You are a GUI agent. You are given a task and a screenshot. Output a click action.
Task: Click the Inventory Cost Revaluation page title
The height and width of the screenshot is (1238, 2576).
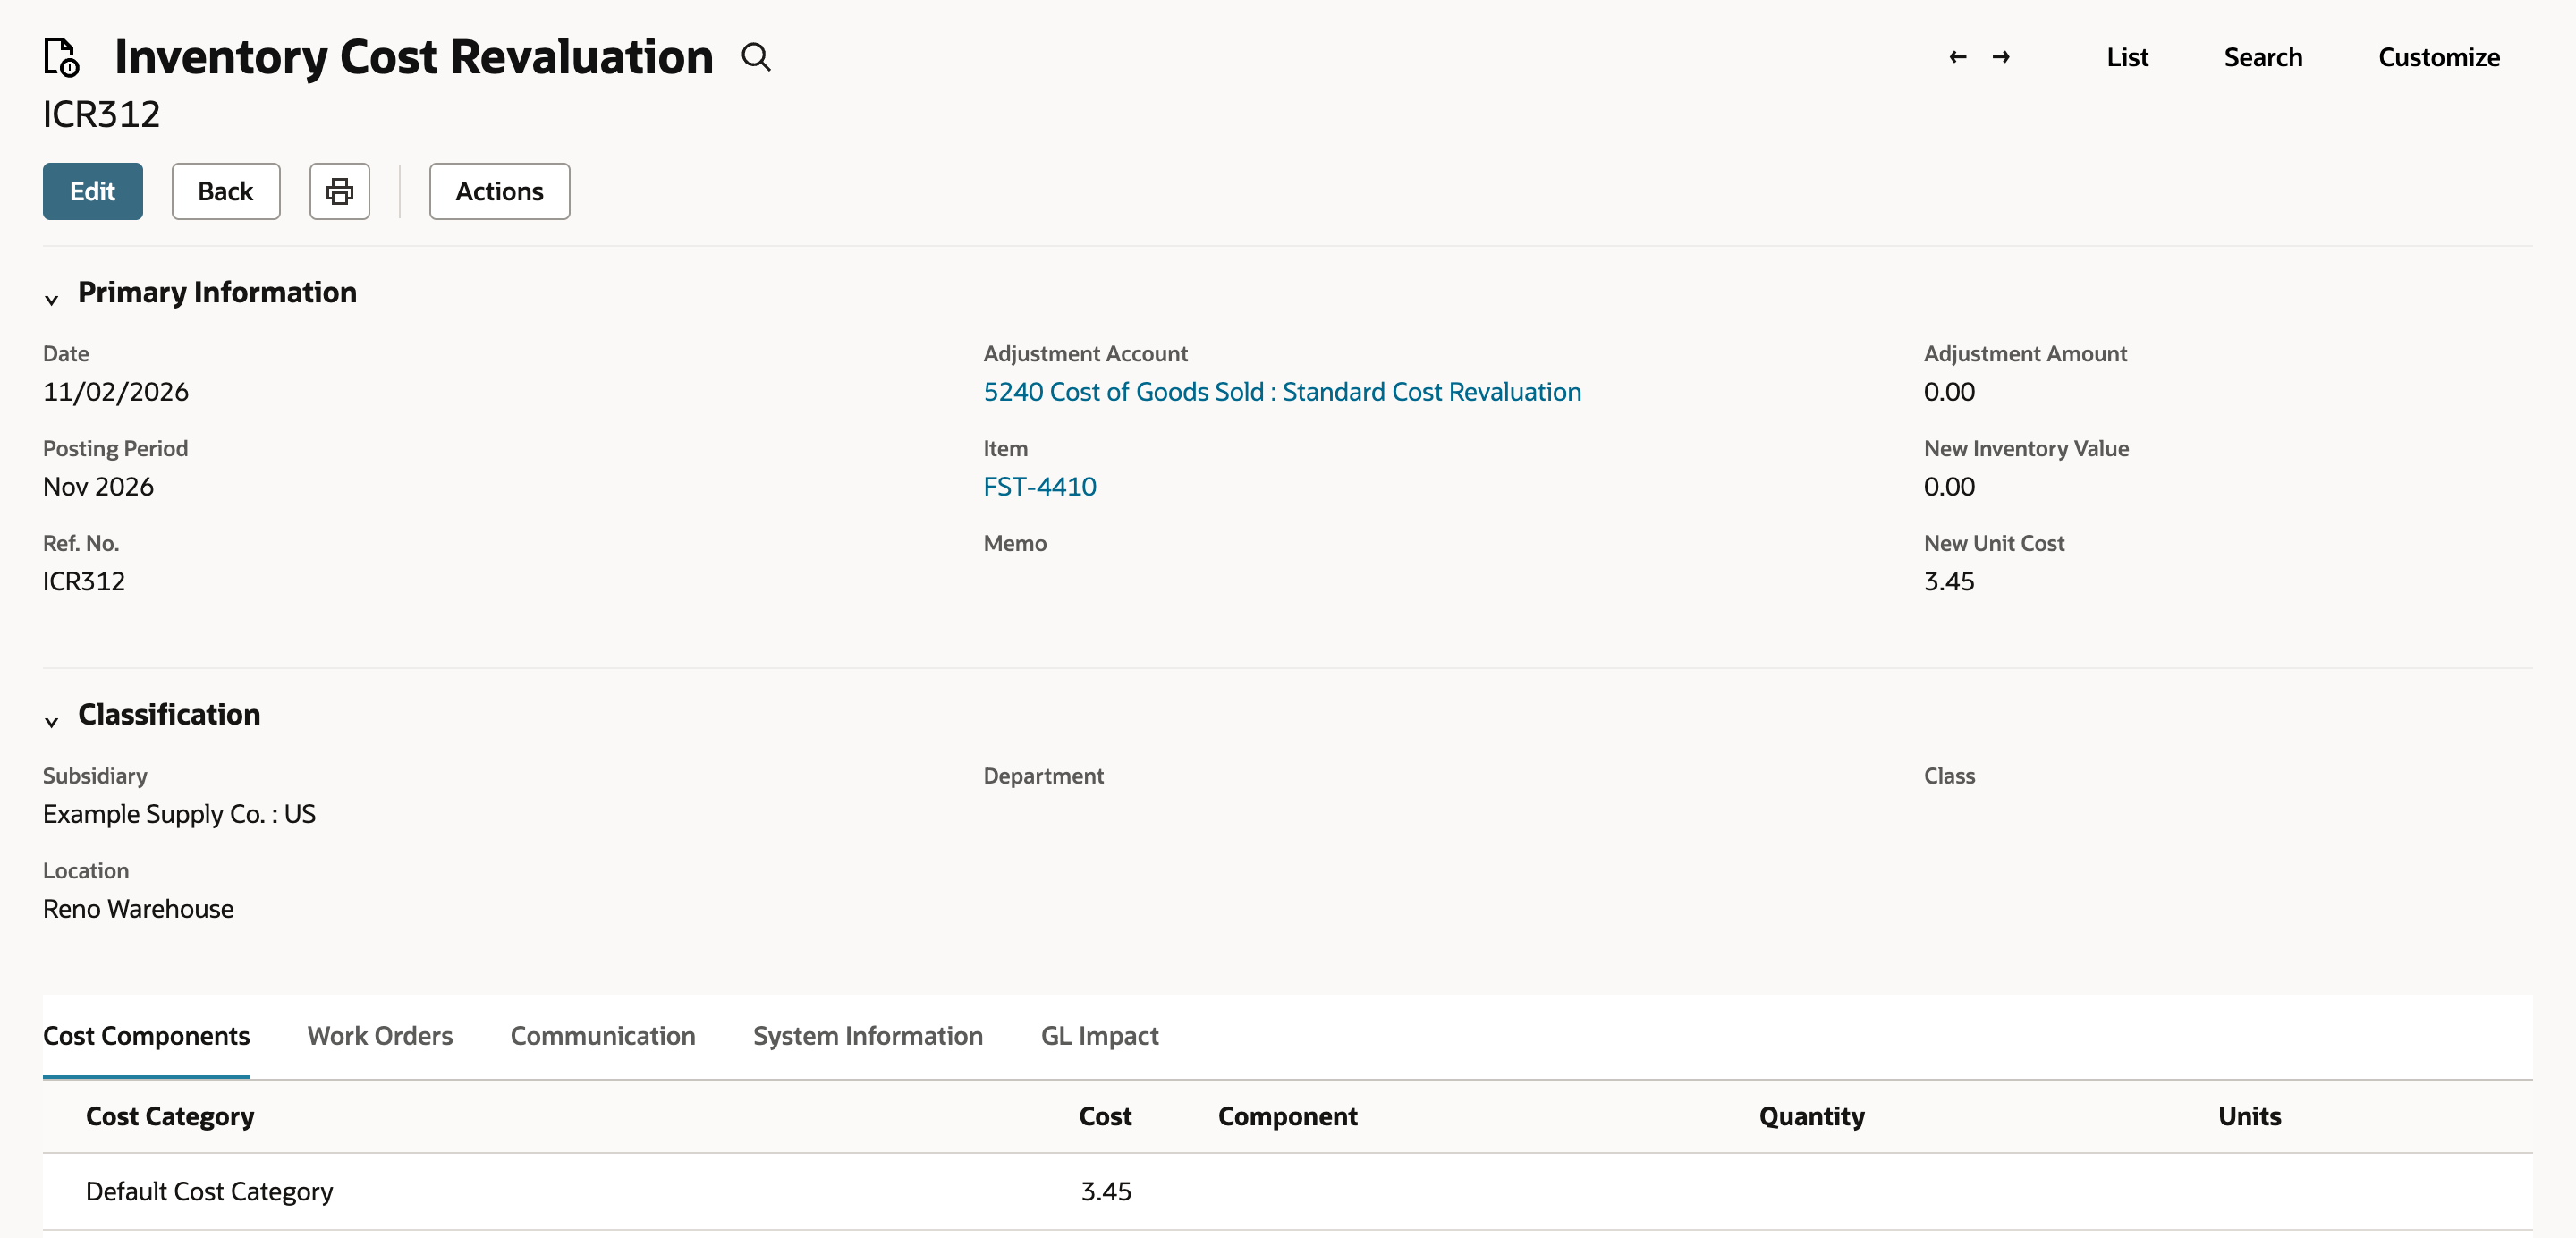414,57
